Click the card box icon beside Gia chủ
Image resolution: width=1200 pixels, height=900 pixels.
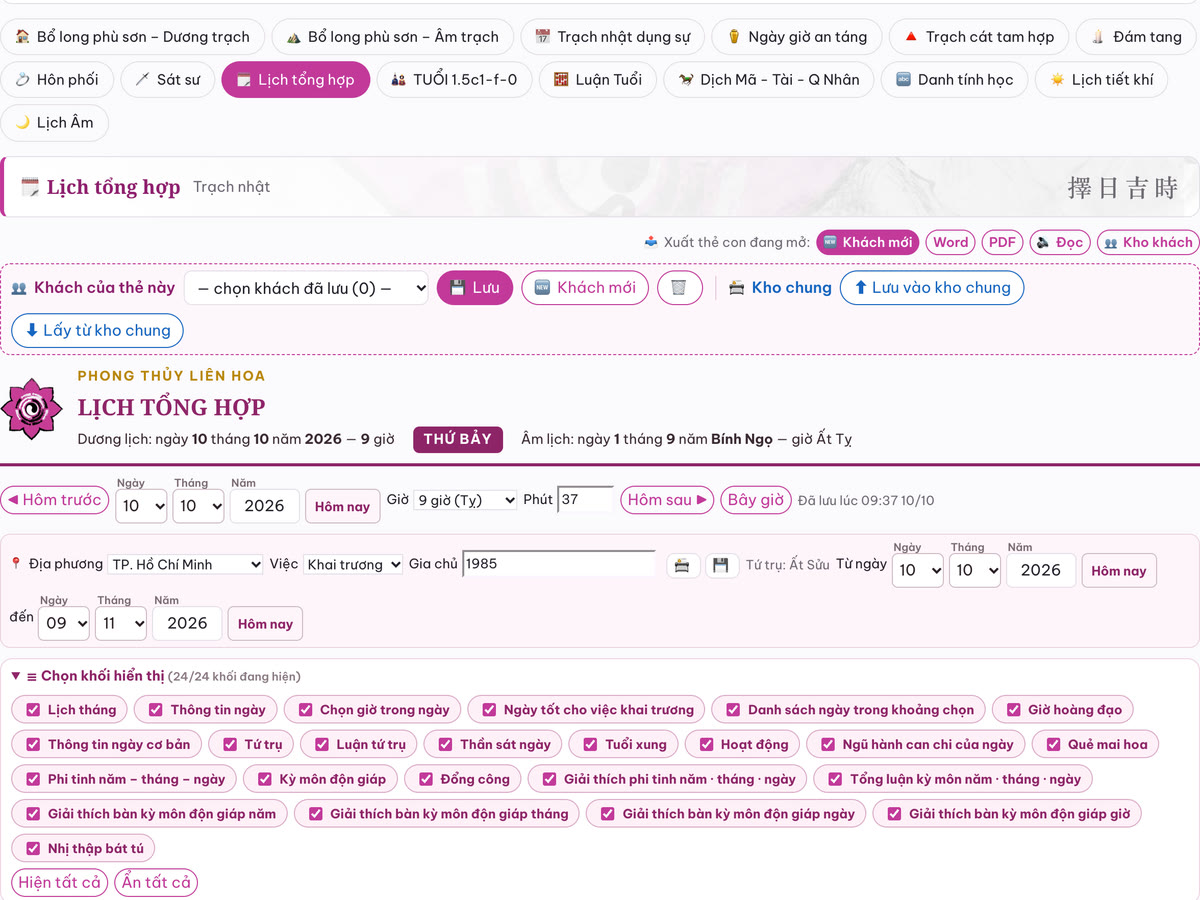coord(682,565)
